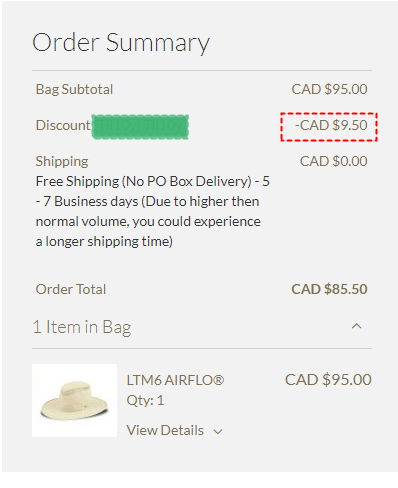Click the longer shipping time note

coord(104,242)
